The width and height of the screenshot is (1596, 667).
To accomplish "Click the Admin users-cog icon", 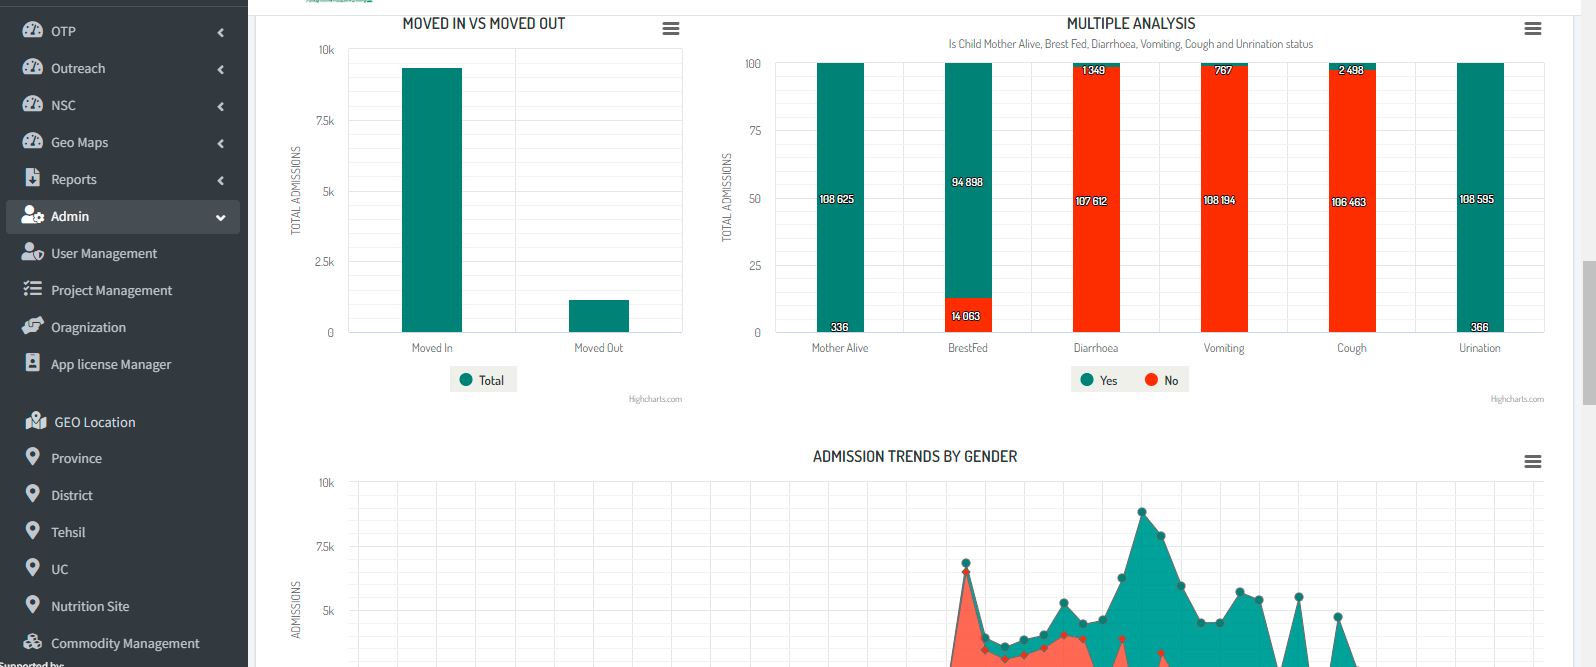I will [x=32, y=215].
